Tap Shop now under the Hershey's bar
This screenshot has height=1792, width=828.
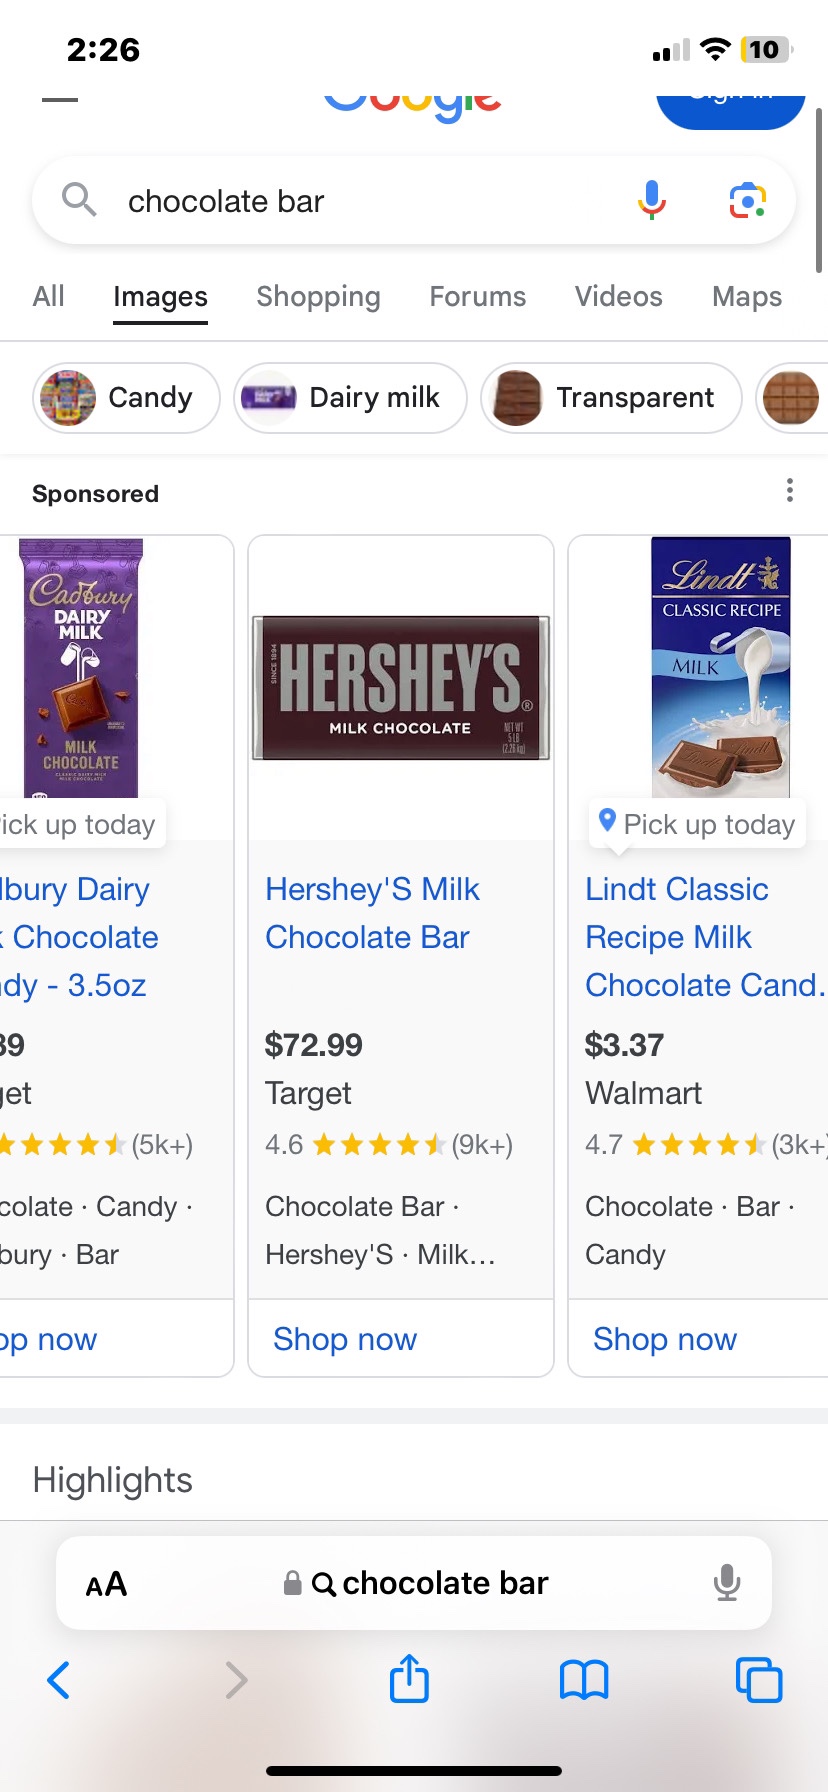pyautogui.click(x=344, y=1338)
